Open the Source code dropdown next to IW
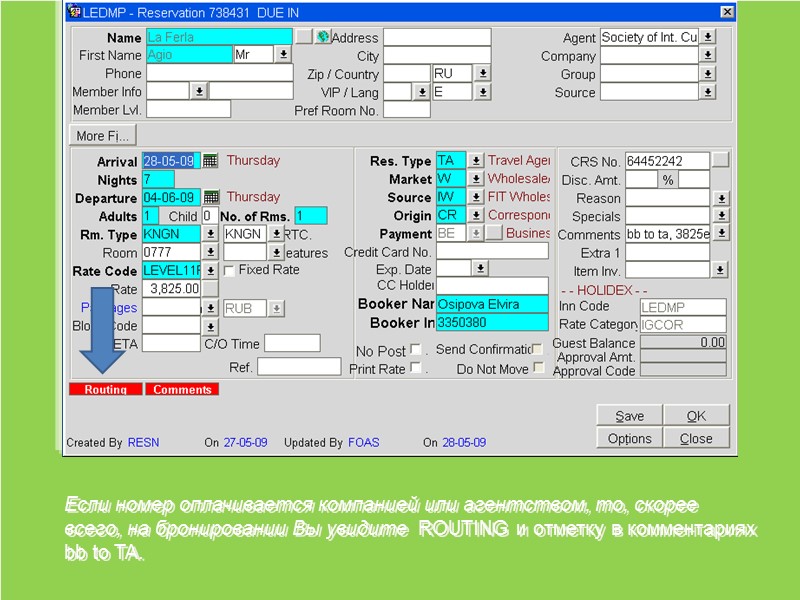 click(476, 197)
